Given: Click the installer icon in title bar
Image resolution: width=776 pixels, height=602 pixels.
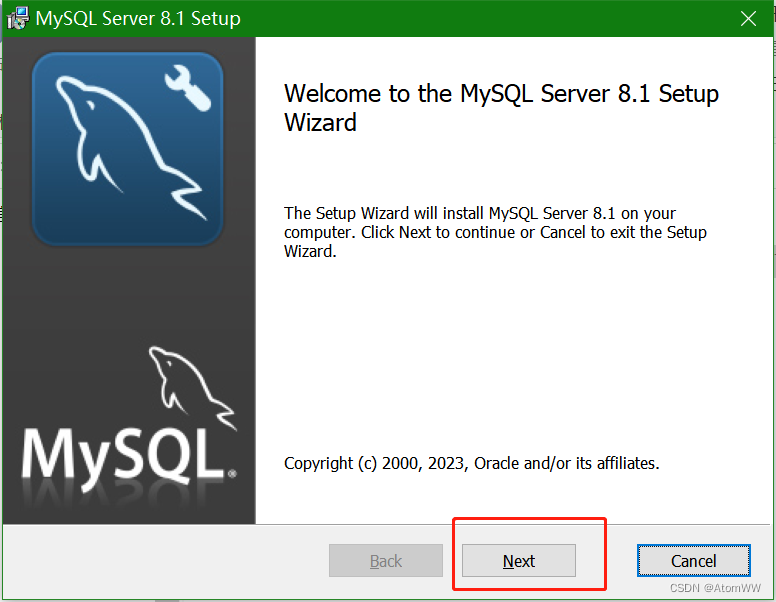Looking at the screenshot, I should tap(18, 18).
